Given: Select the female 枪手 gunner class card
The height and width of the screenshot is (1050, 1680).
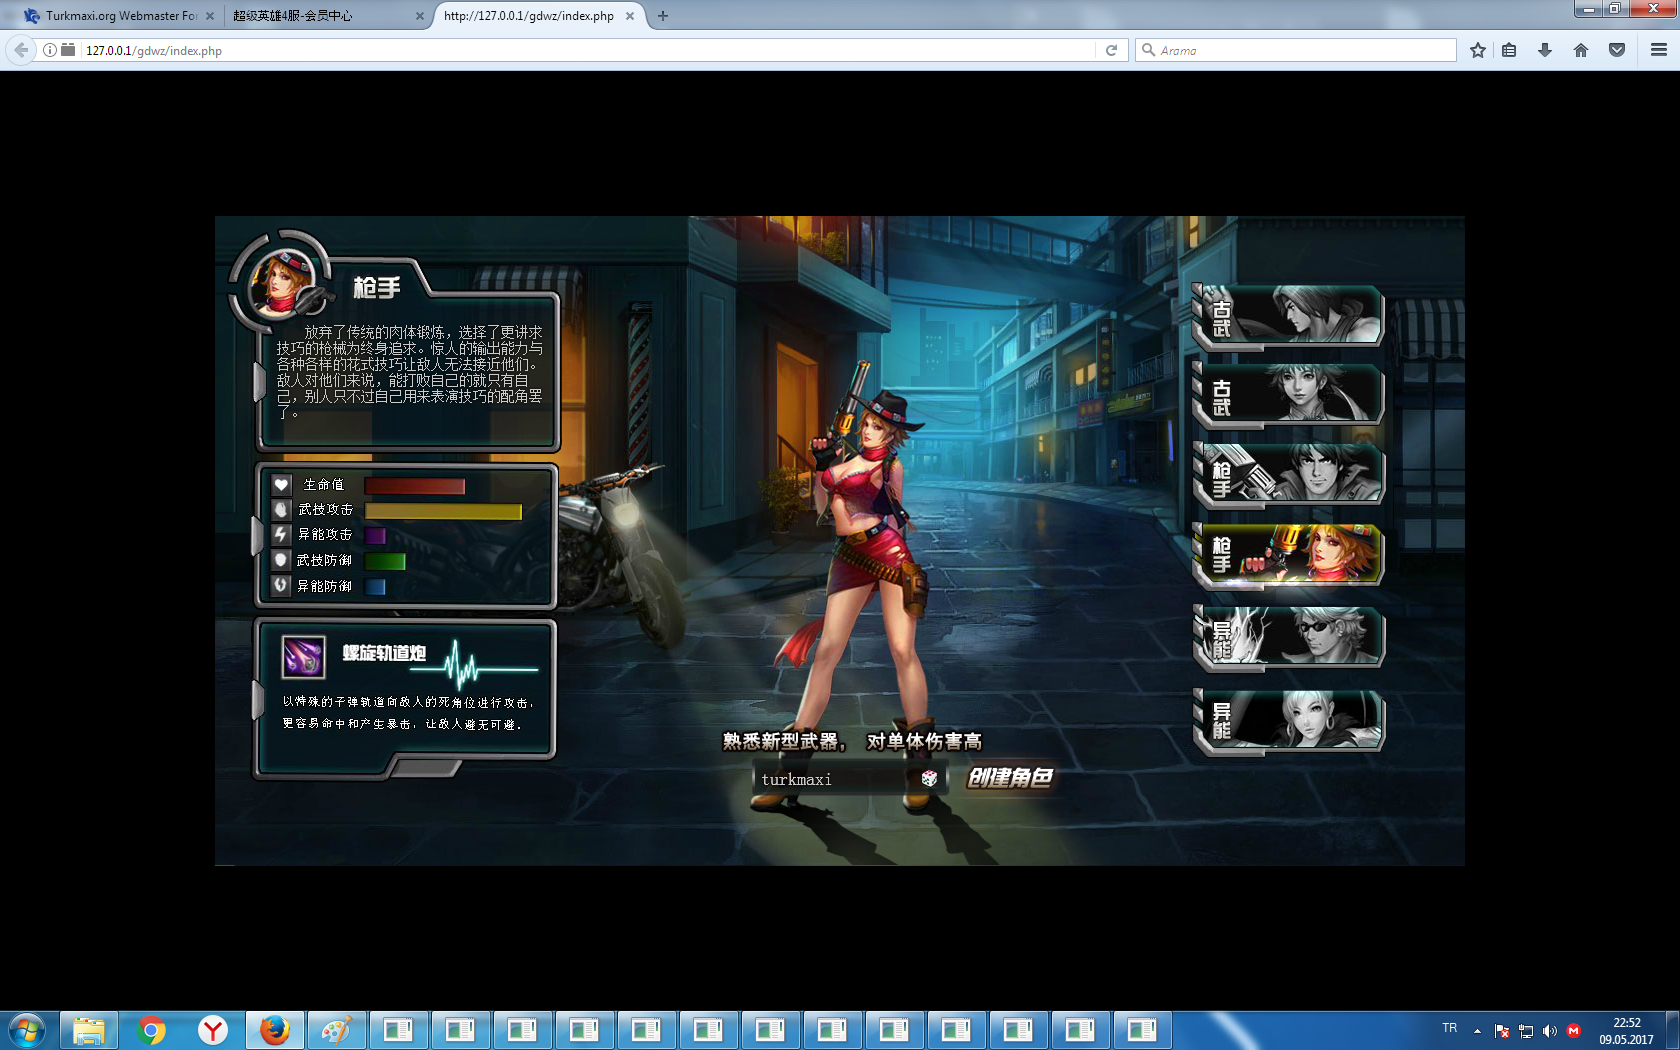Looking at the screenshot, I should click(1289, 554).
